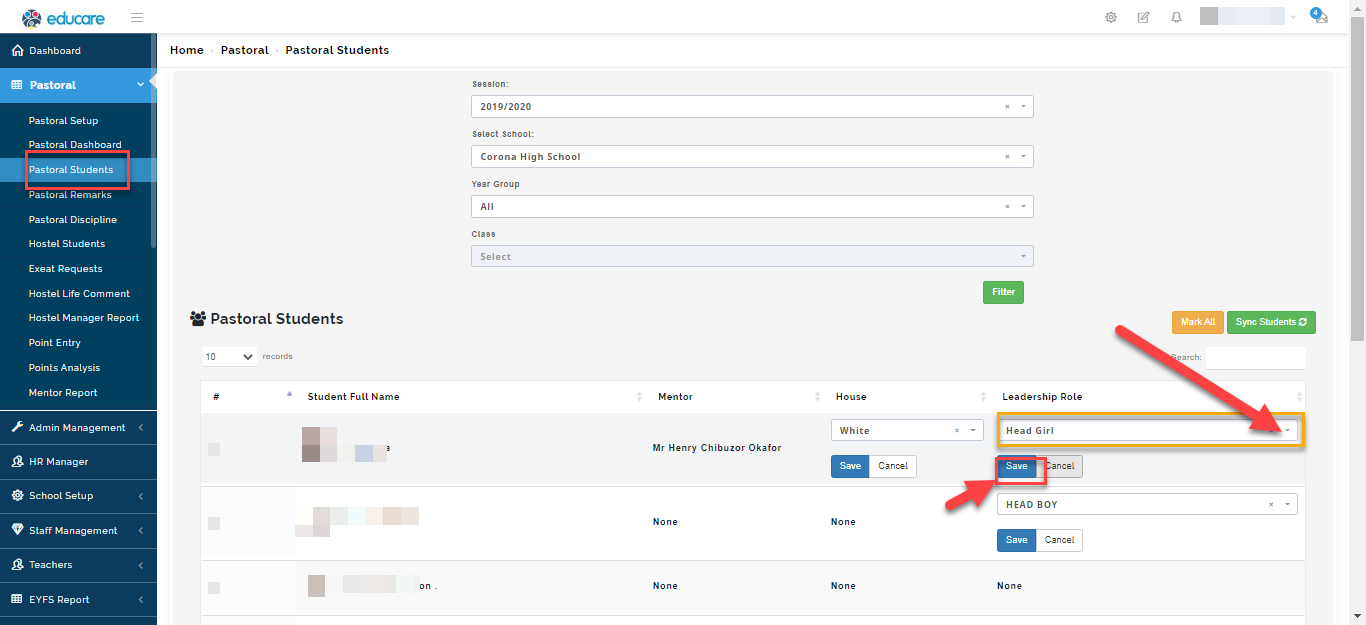Expand Admin Management submenu
Screen dimensions: 1366x625
pyautogui.click(x=141, y=428)
